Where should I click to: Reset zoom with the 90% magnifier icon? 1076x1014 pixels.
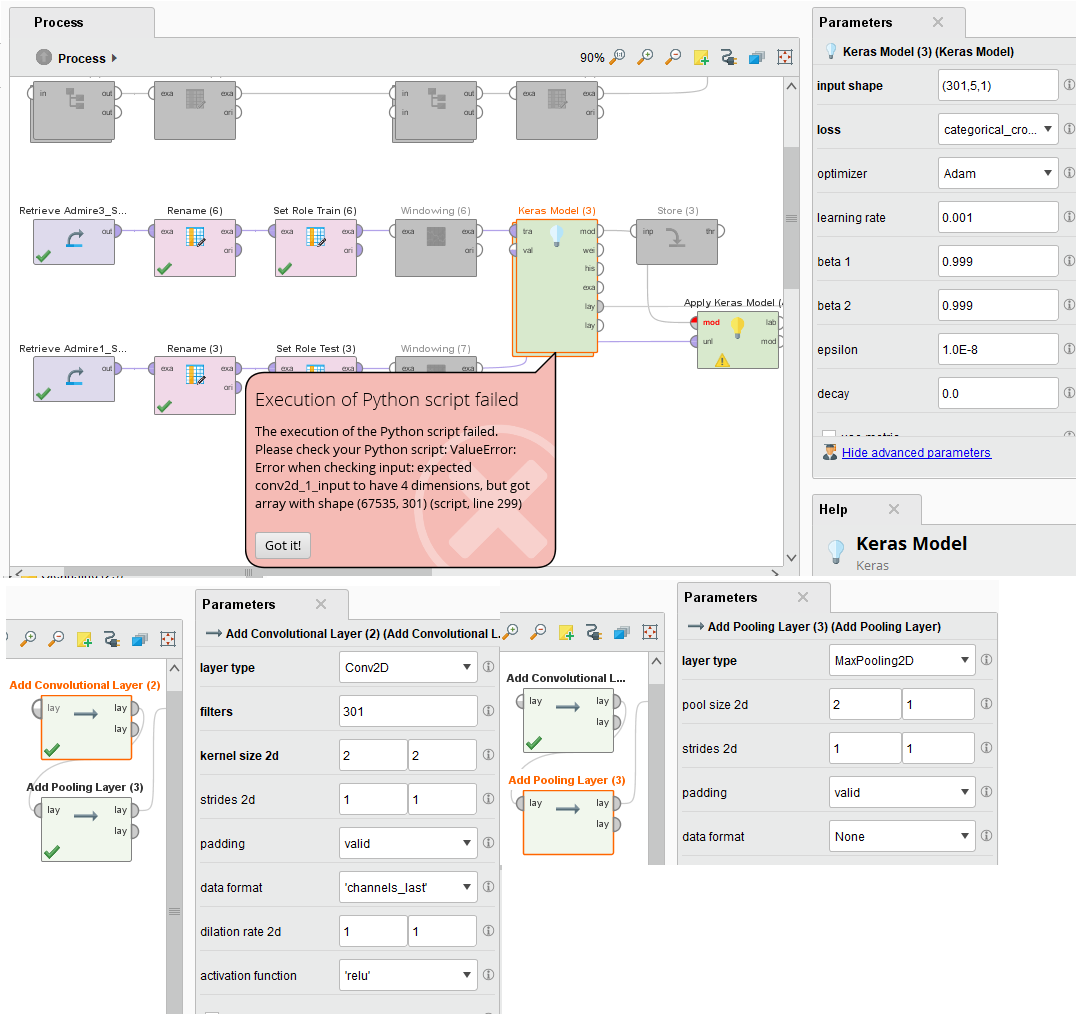point(618,57)
